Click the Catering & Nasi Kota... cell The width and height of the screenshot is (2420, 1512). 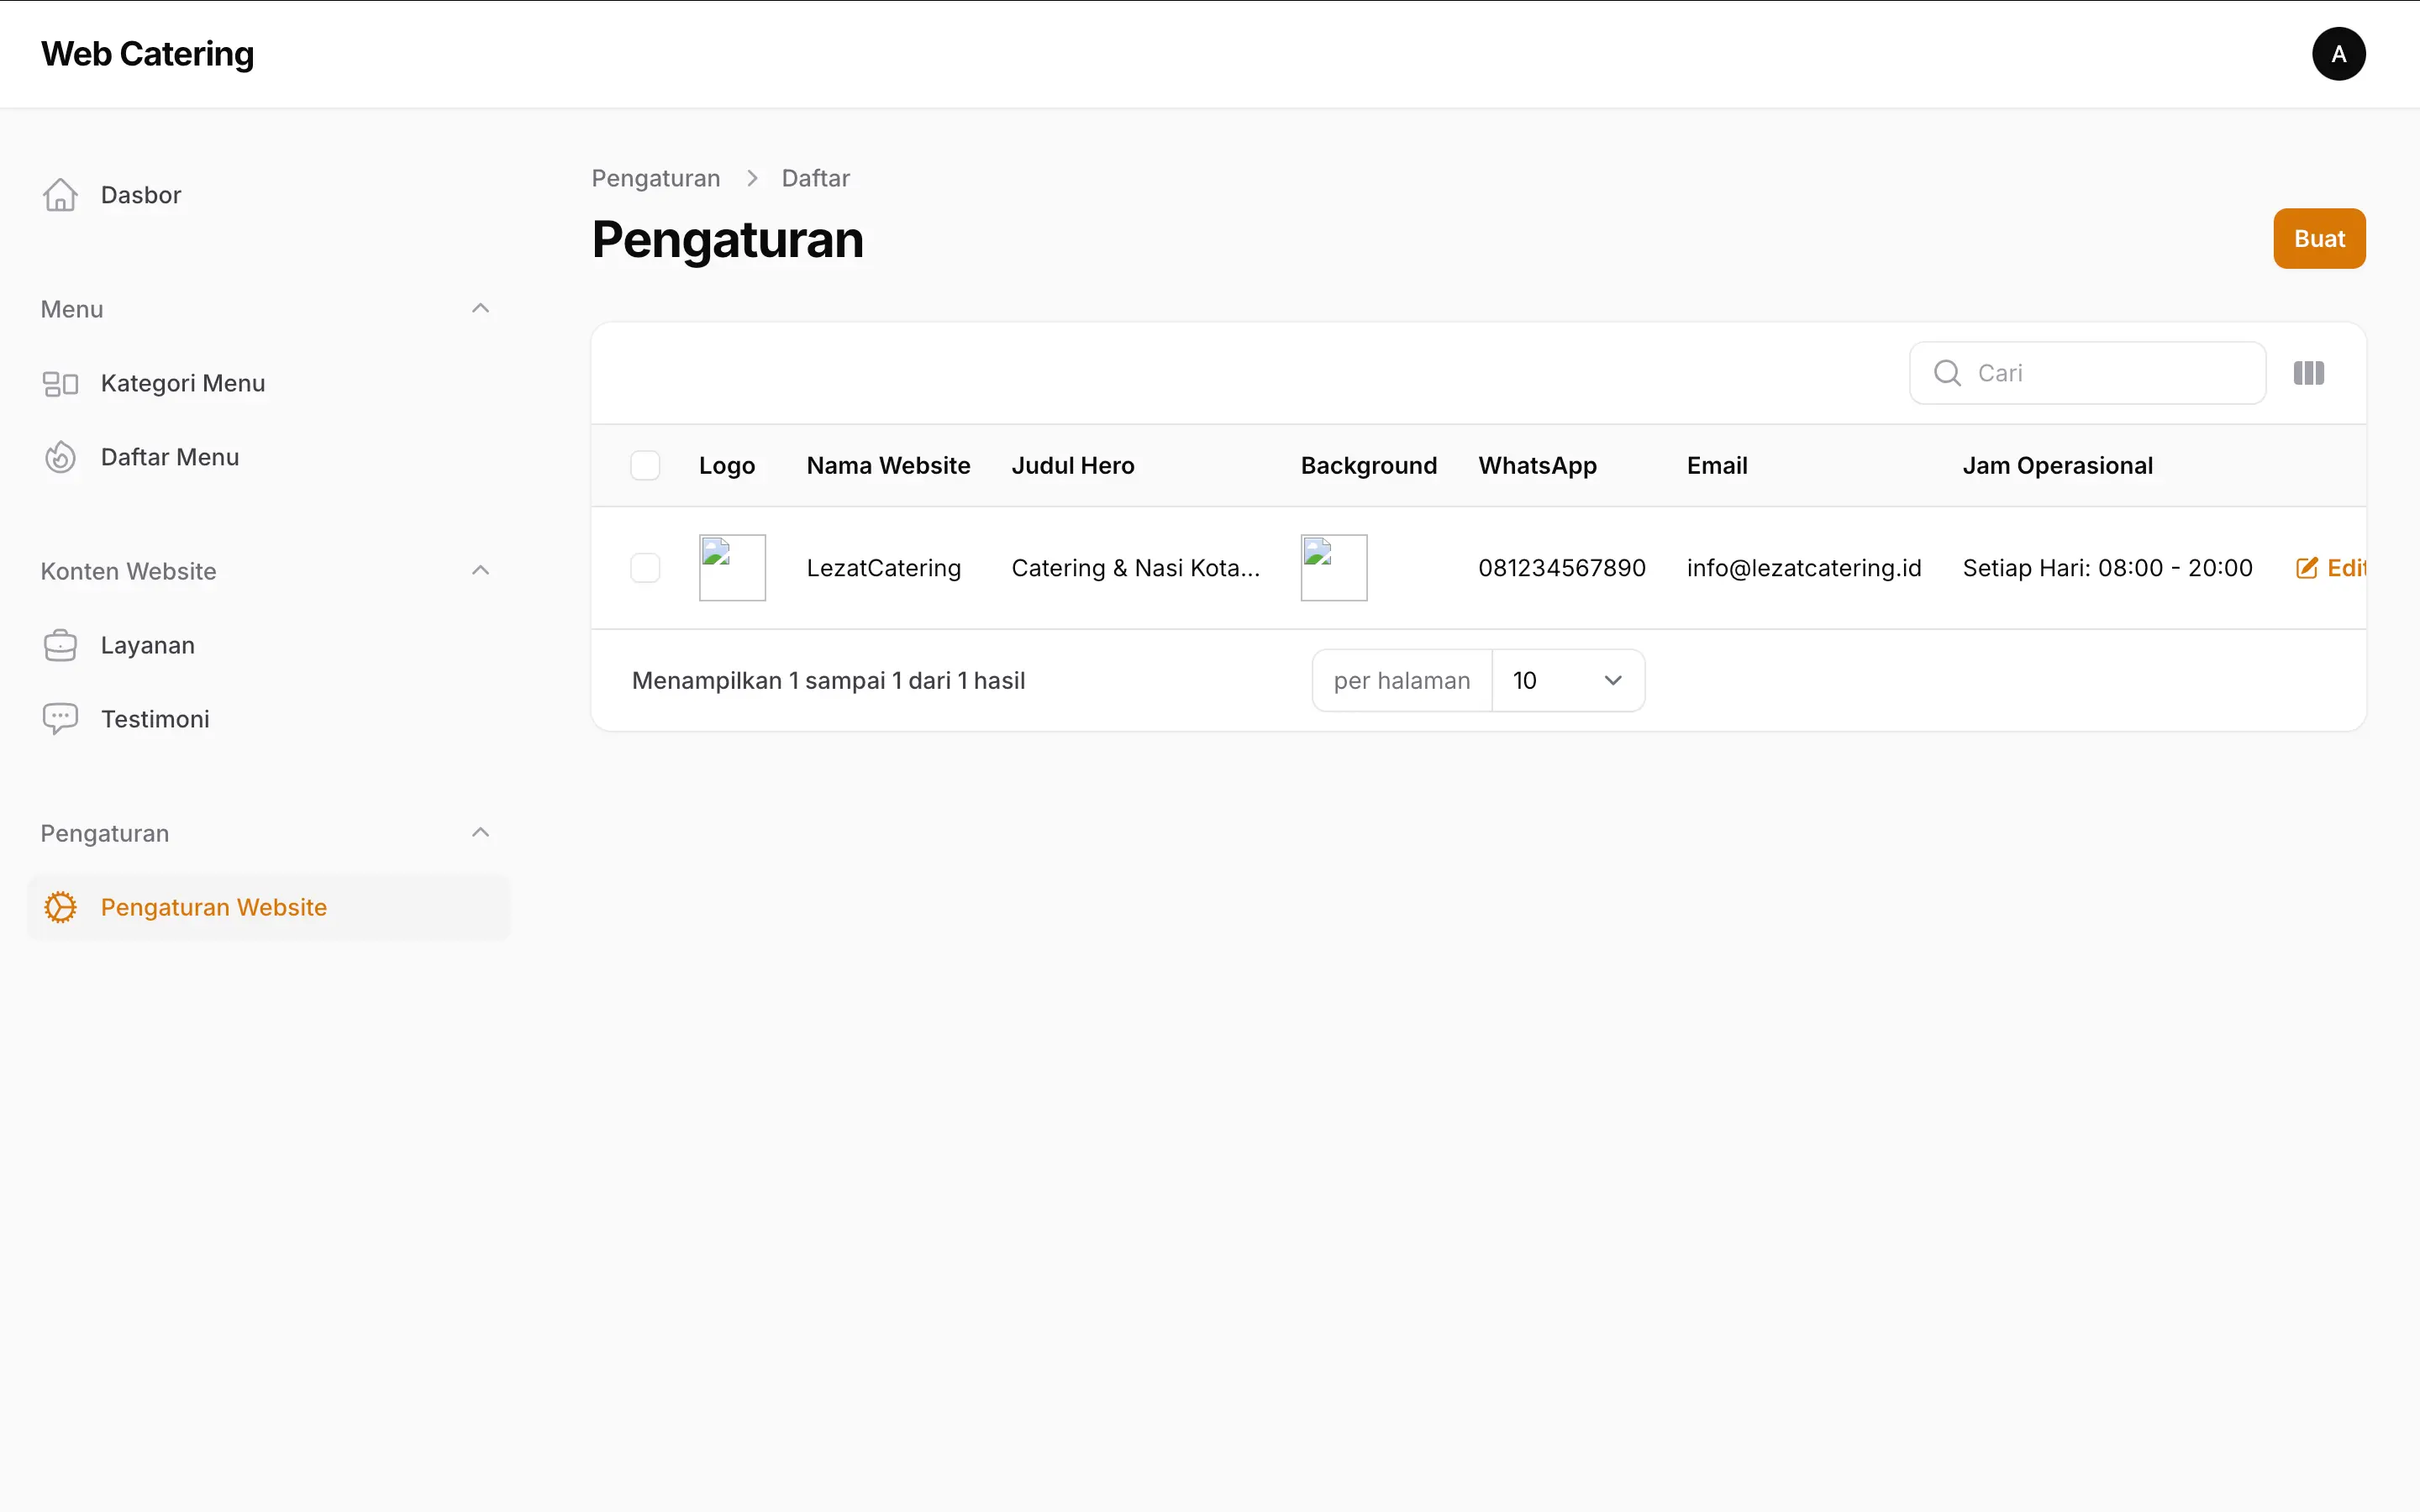(1136, 568)
